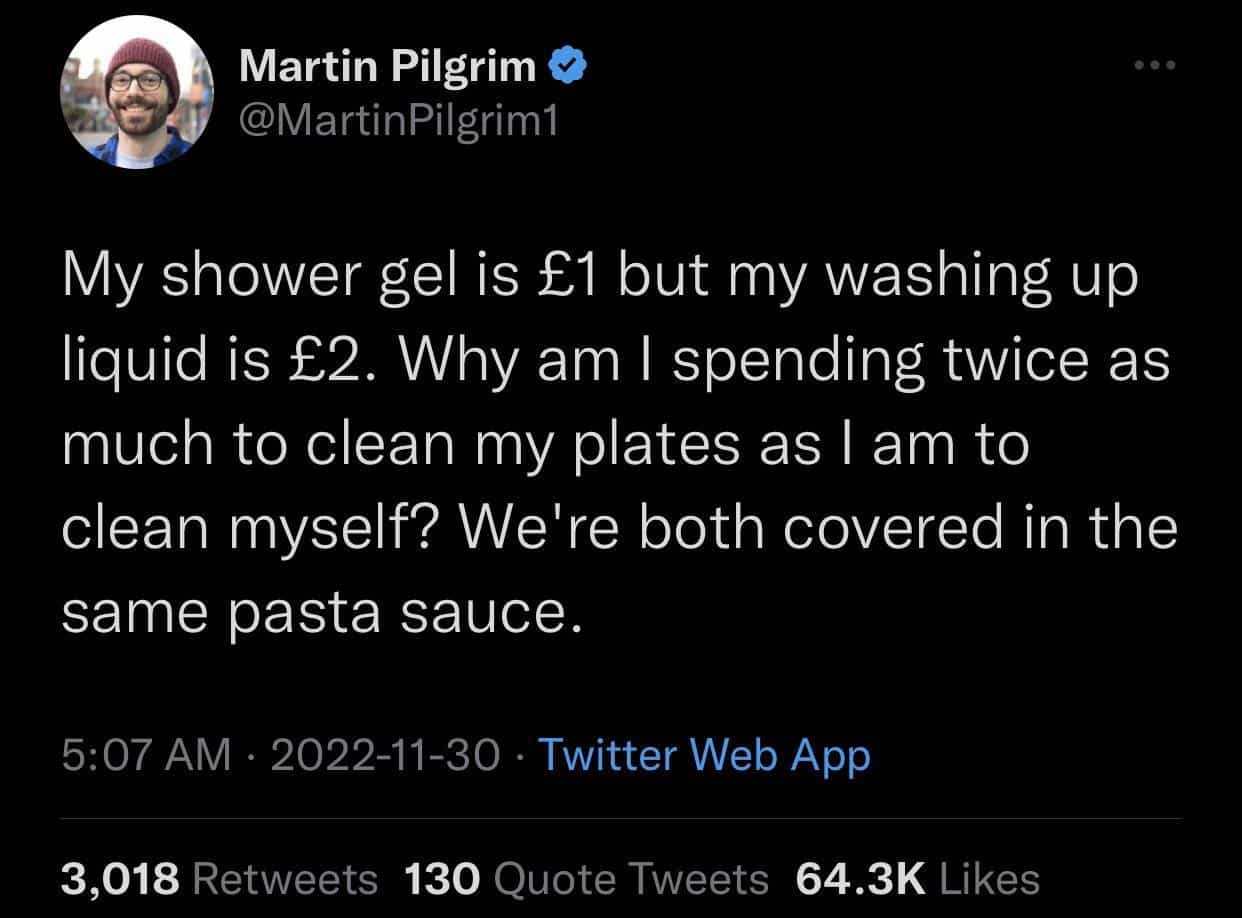Click the blue verified checkmark badge

(x=566, y=67)
